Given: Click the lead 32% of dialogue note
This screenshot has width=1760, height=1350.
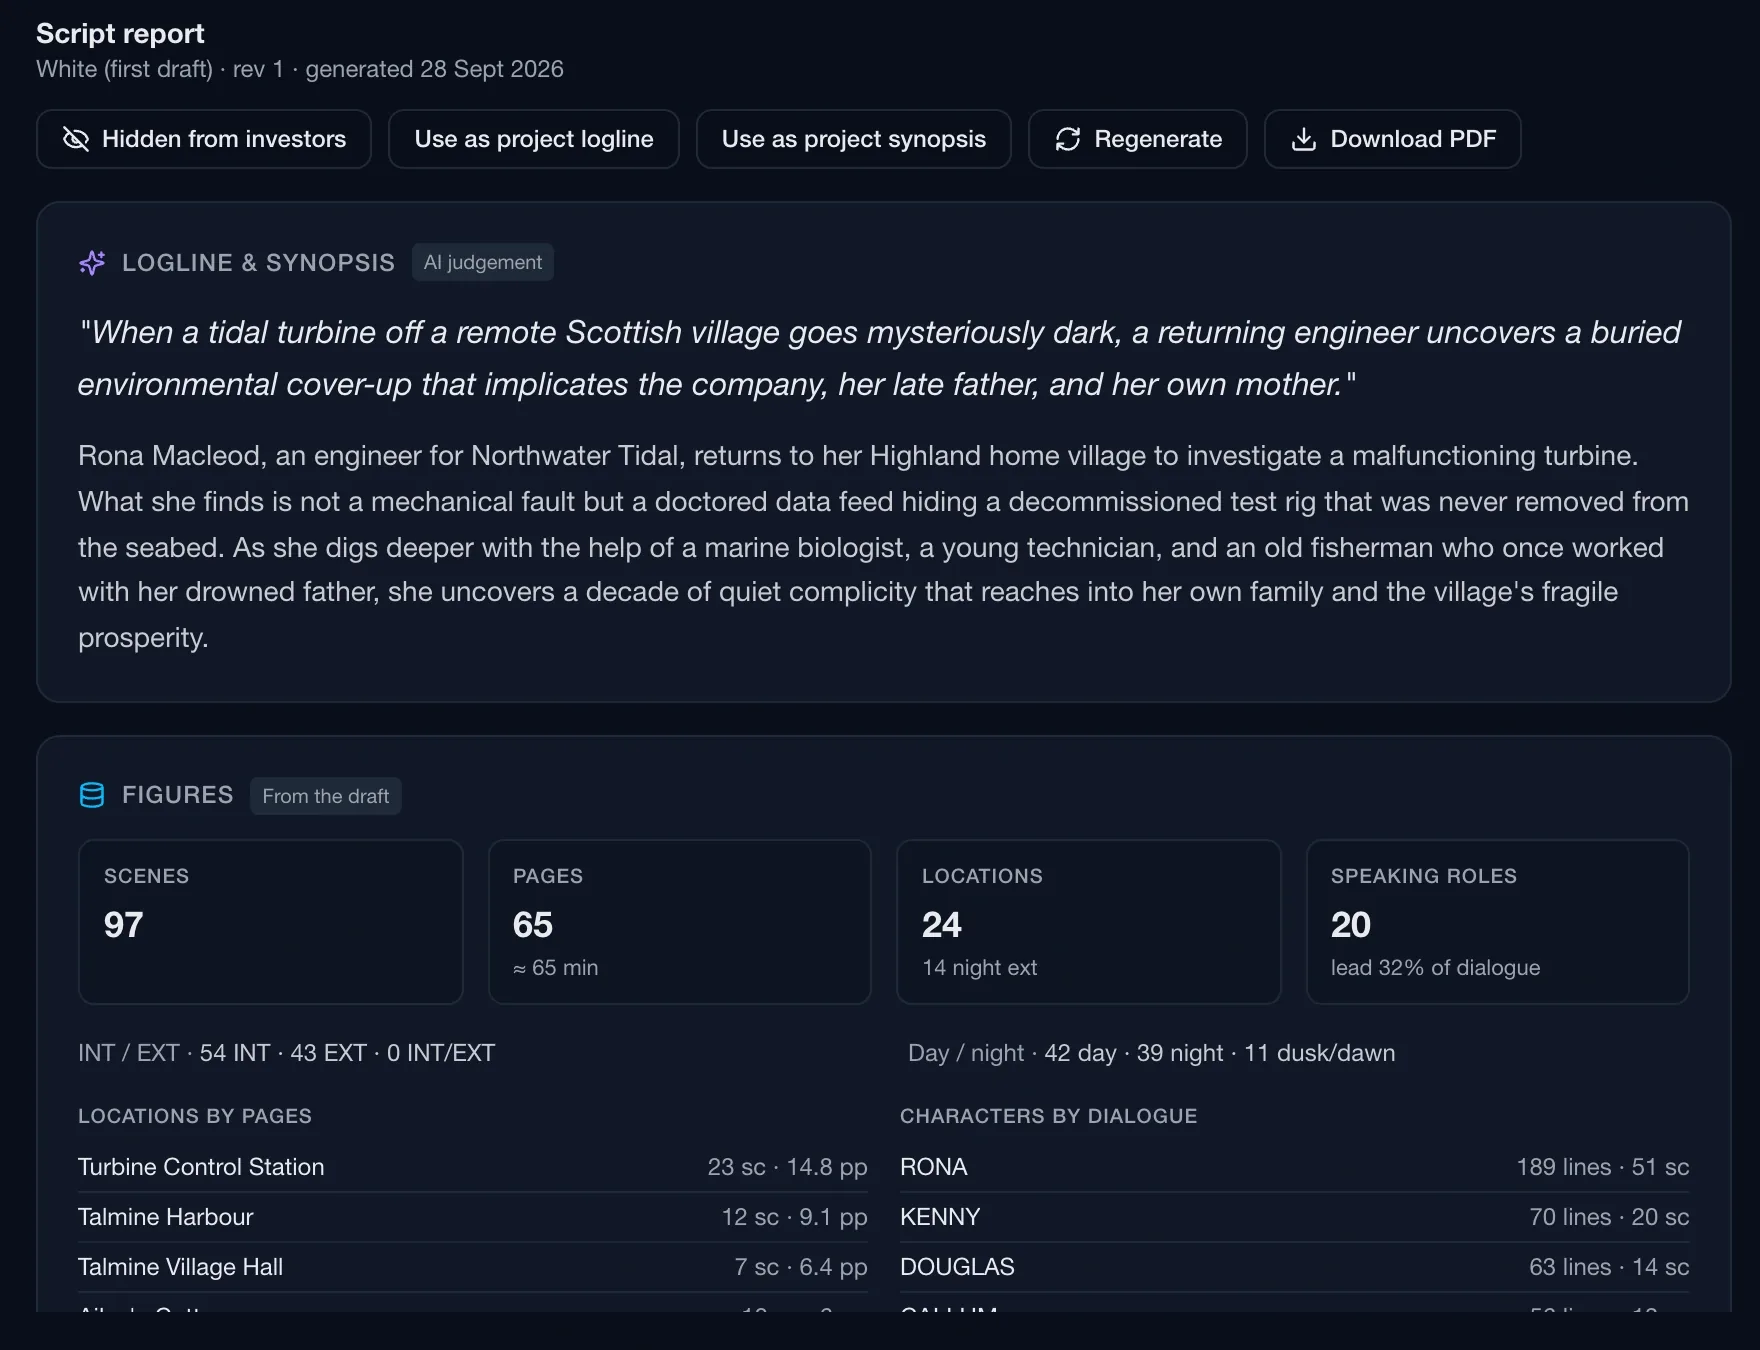Looking at the screenshot, I should click(1435, 967).
